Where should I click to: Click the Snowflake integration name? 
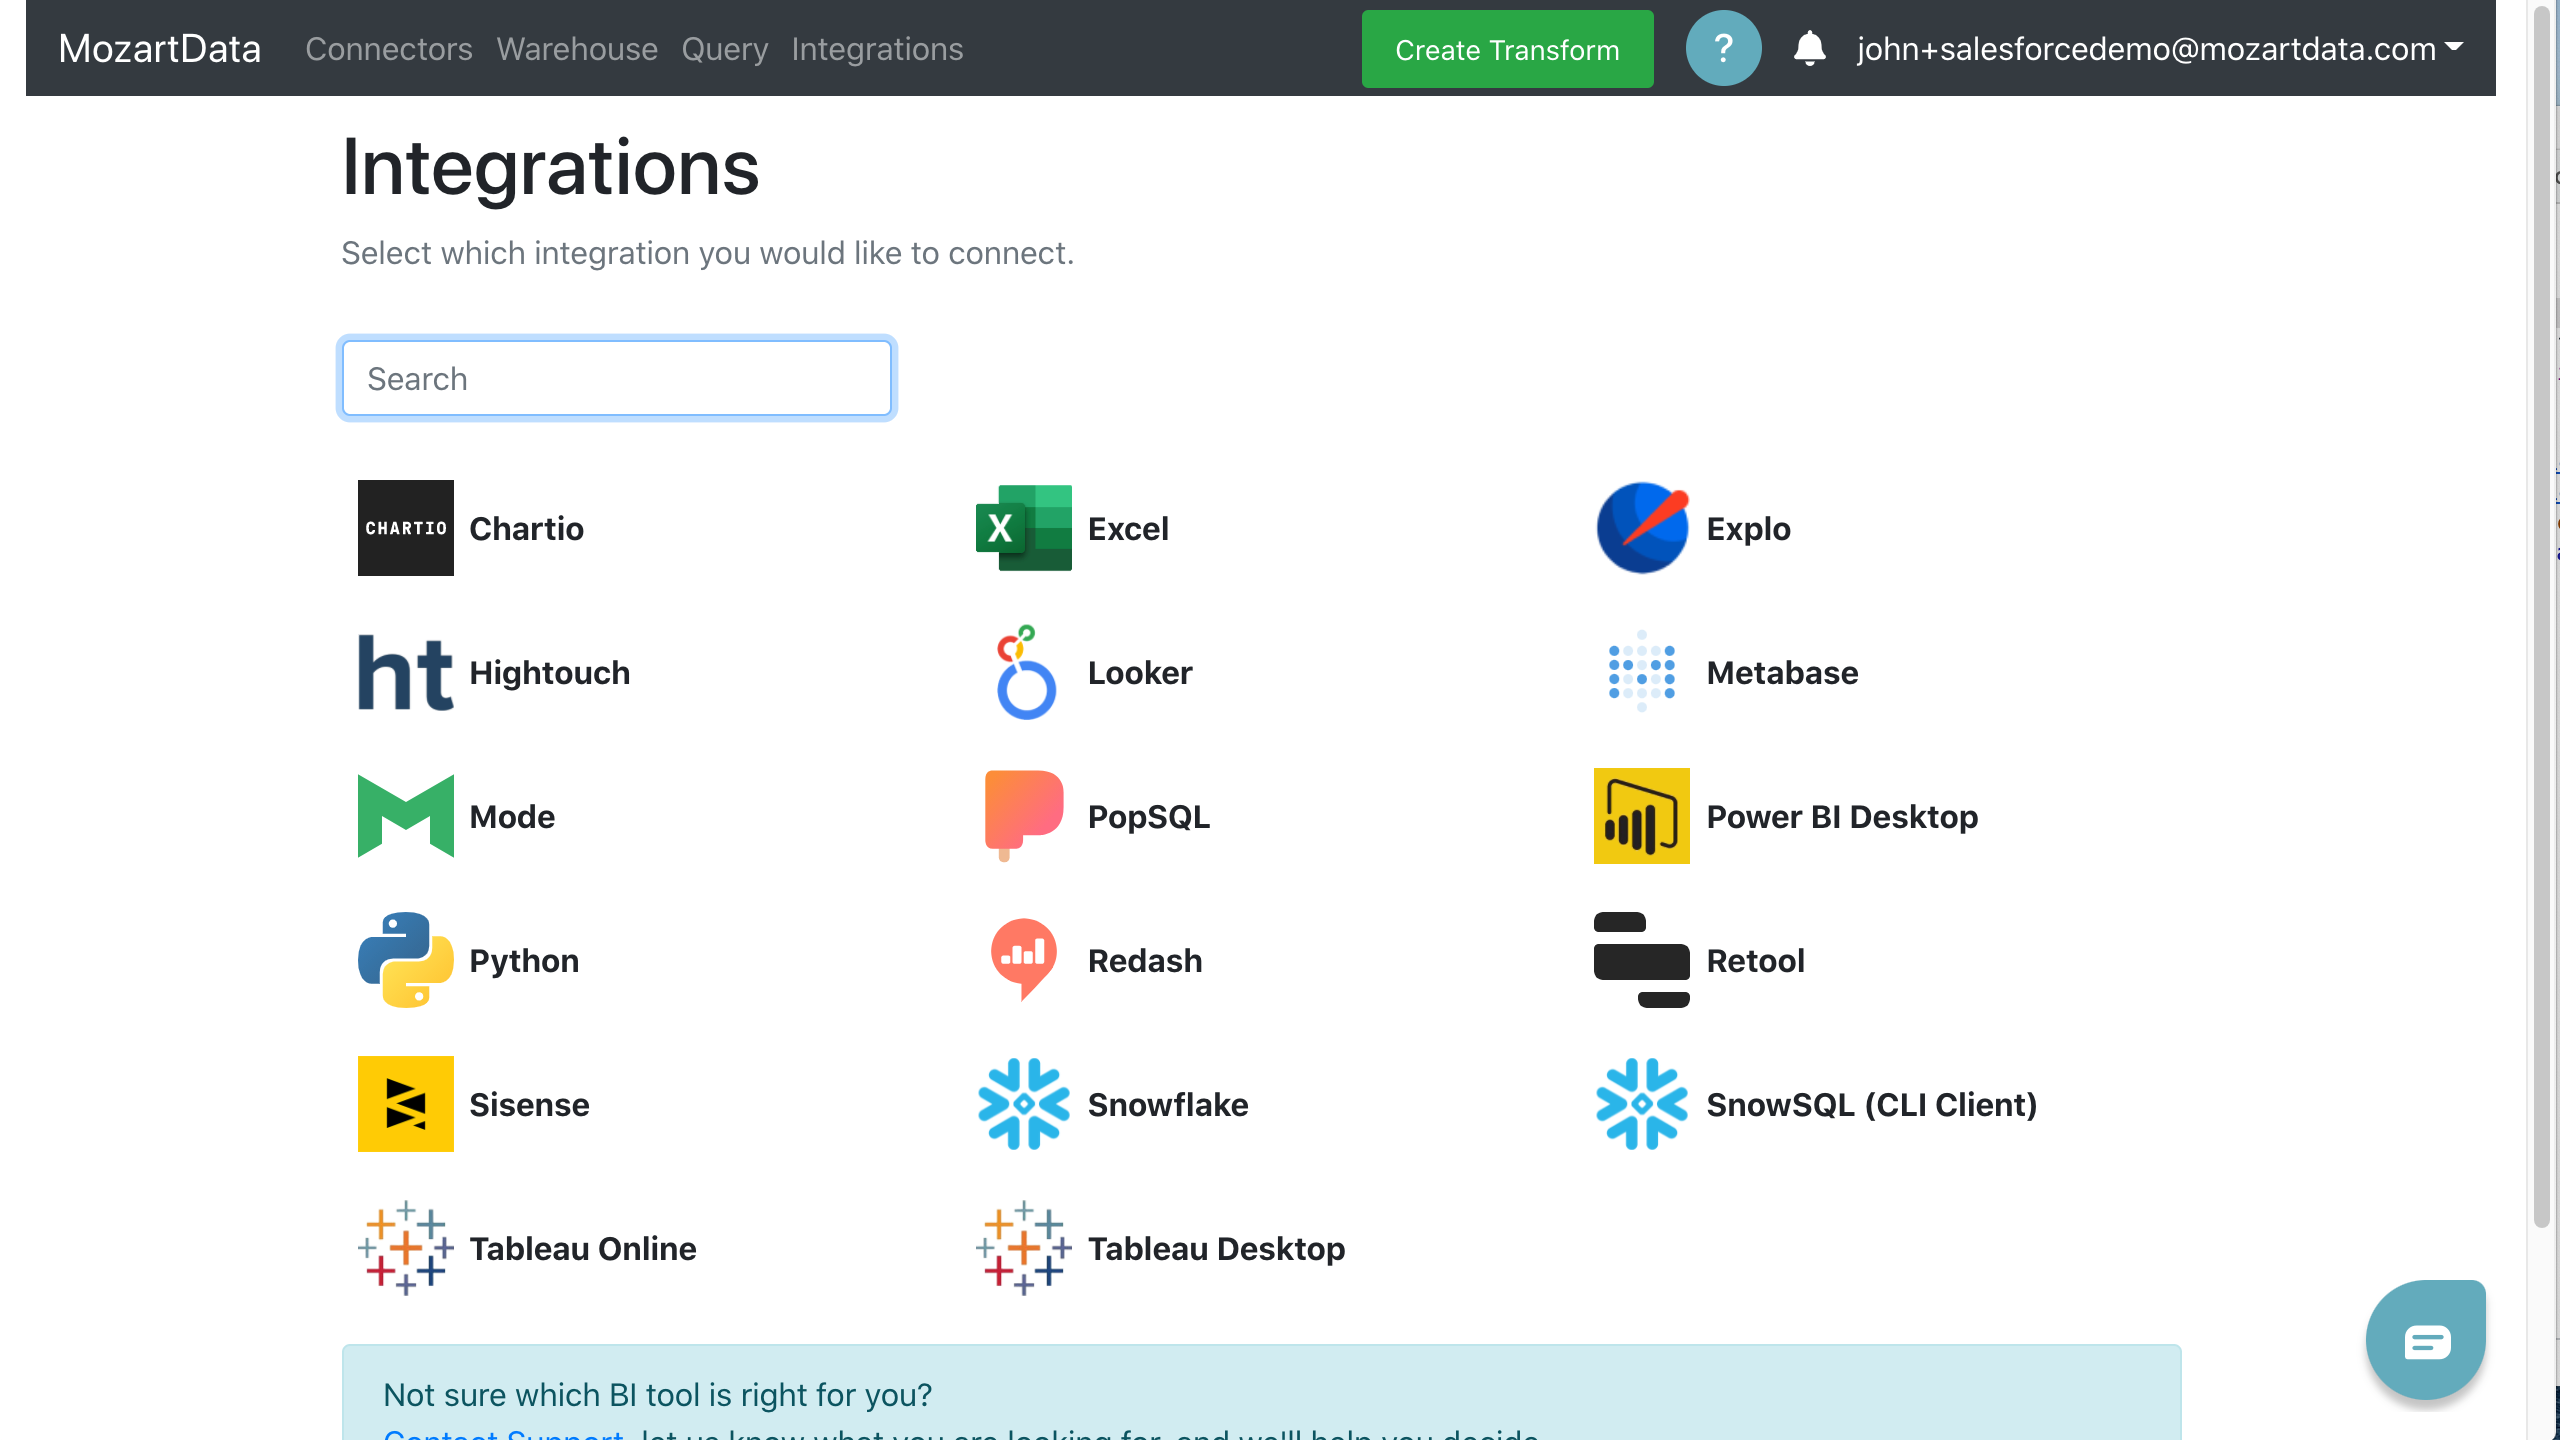(x=1168, y=1104)
